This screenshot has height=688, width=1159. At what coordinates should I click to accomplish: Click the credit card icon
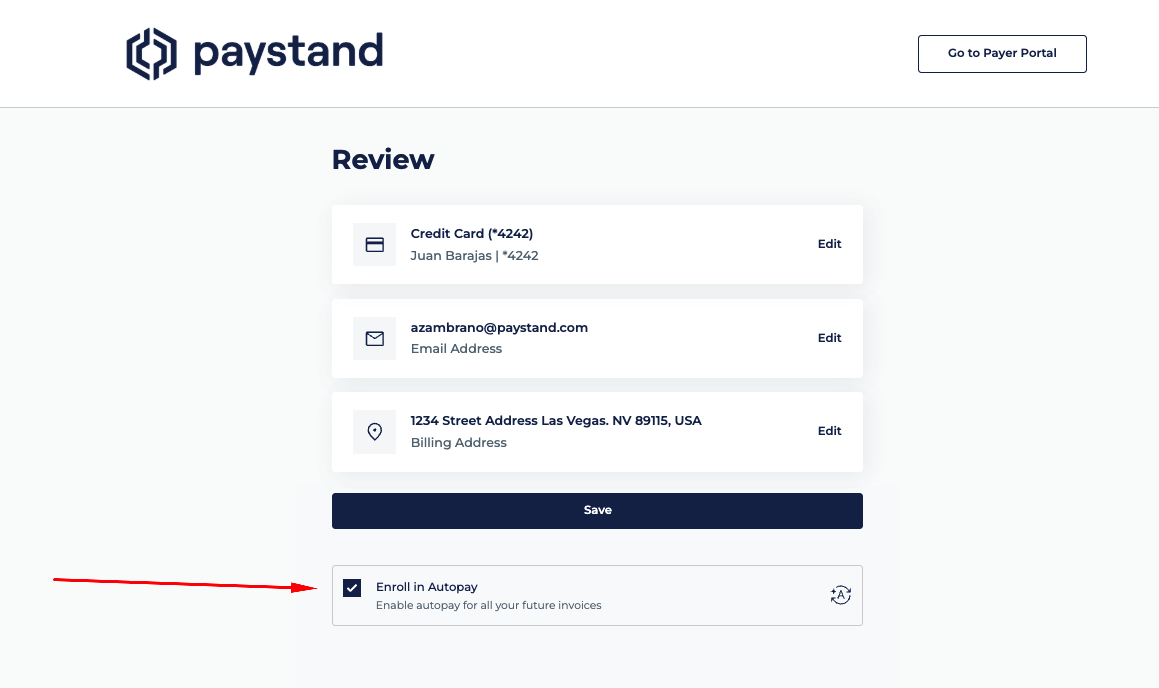pos(375,245)
